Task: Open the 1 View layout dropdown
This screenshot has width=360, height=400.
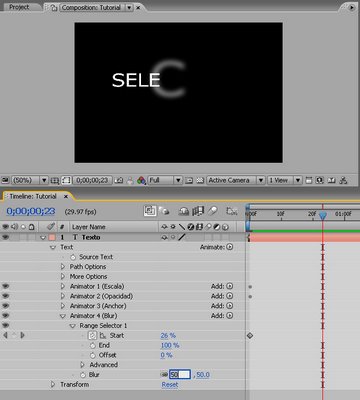Action: [284, 180]
